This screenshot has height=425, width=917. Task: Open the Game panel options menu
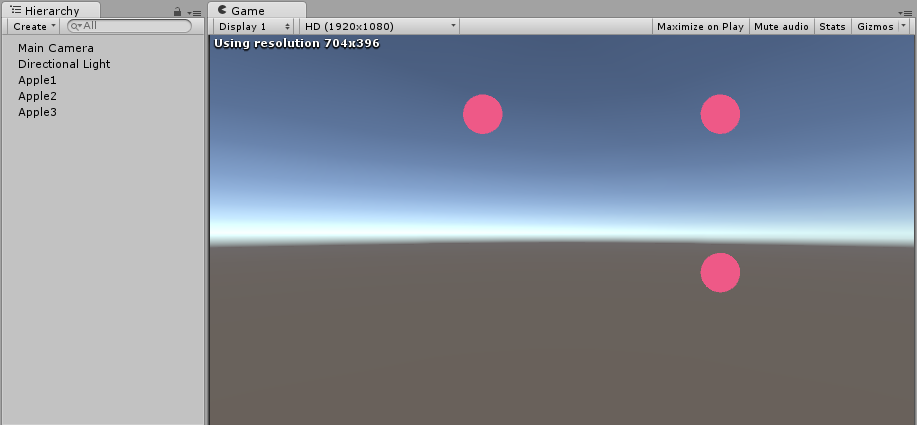click(x=906, y=12)
